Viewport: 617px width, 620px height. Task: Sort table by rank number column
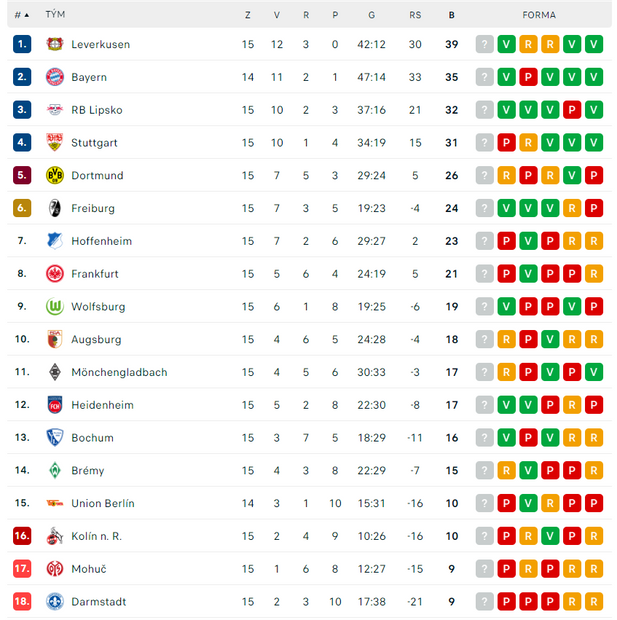tap(22, 15)
